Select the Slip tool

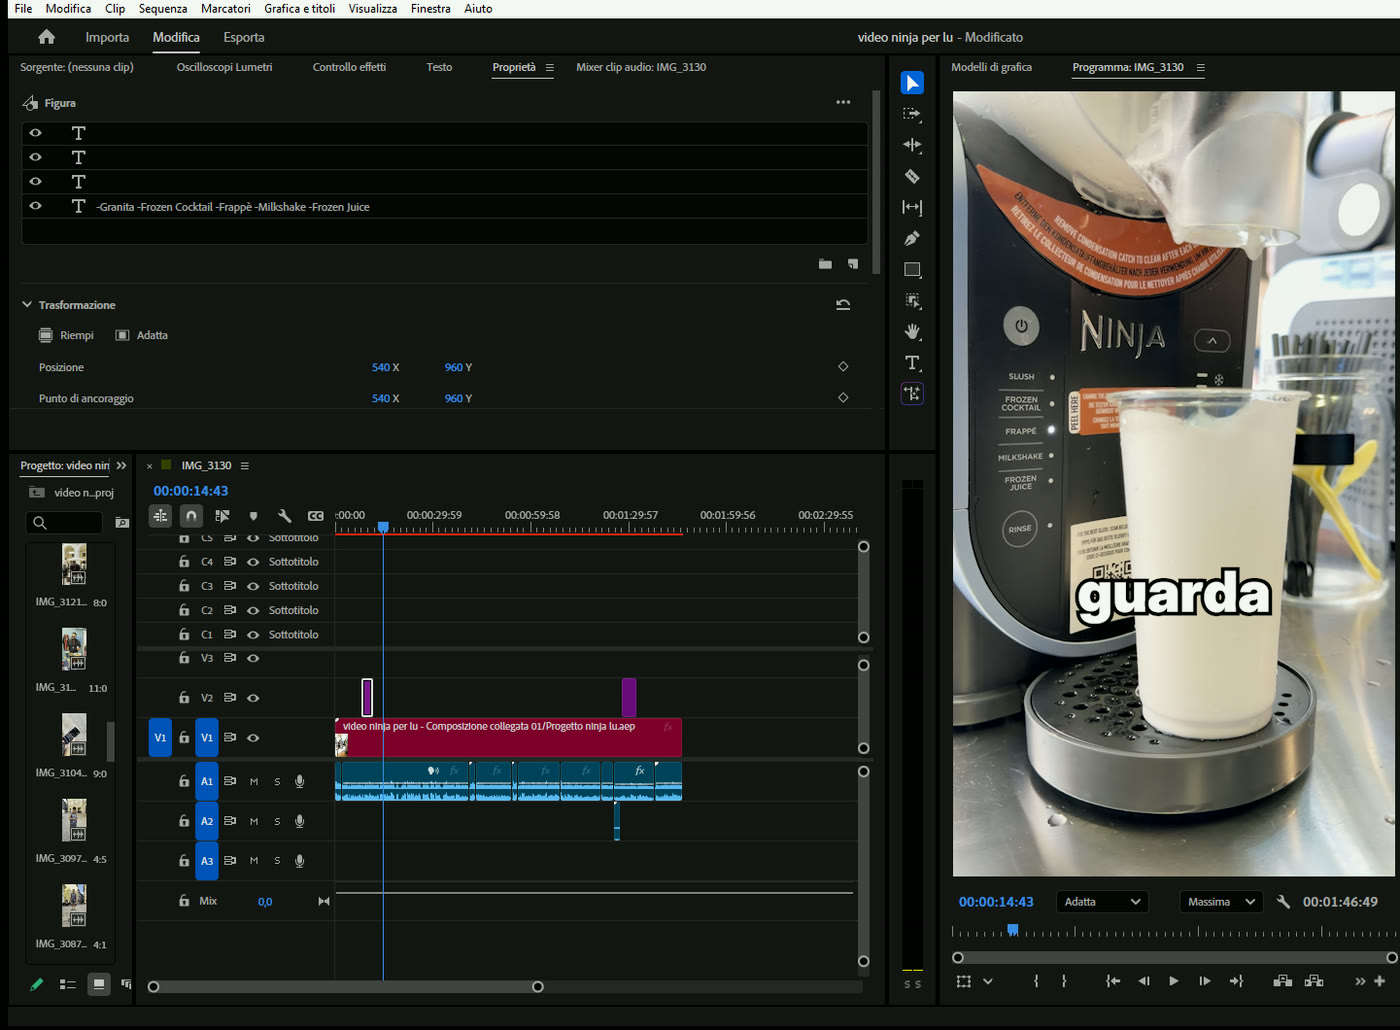912,207
